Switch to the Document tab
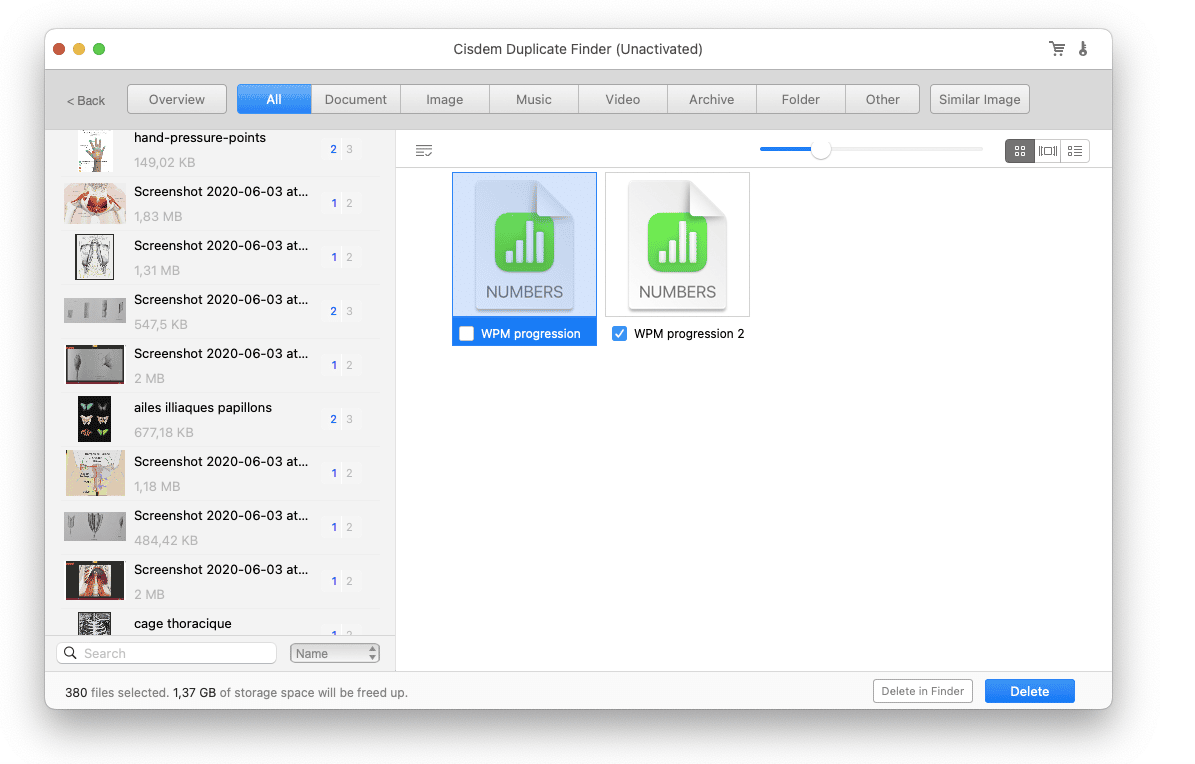Viewport: 1195px width, 764px height. click(355, 99)
